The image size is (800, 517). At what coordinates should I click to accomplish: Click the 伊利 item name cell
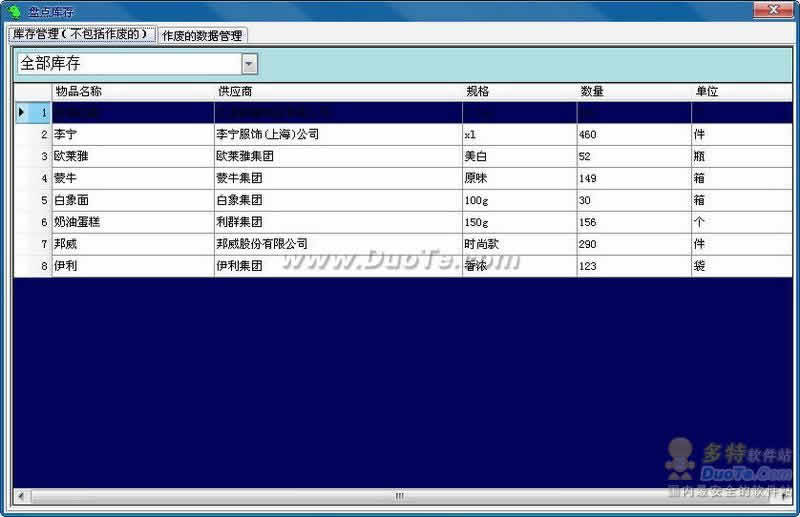coord(133,266)
